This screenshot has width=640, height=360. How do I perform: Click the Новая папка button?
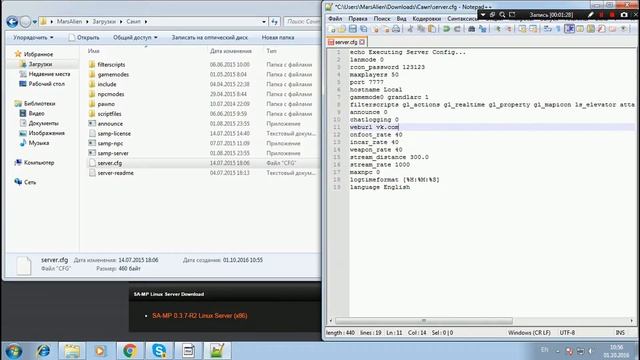pos(278,38)
